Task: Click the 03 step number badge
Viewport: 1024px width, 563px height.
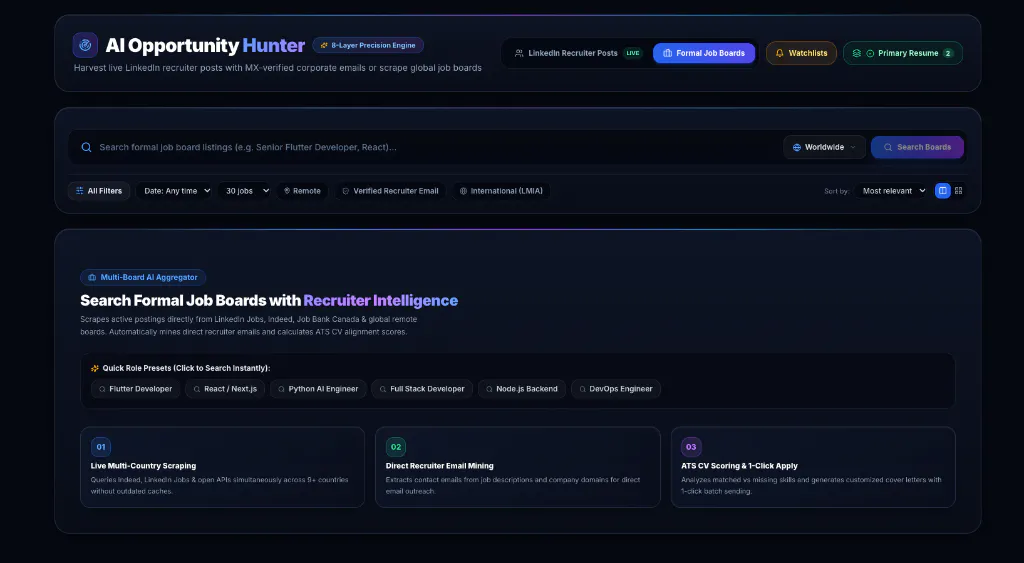Action: [691, 447]
